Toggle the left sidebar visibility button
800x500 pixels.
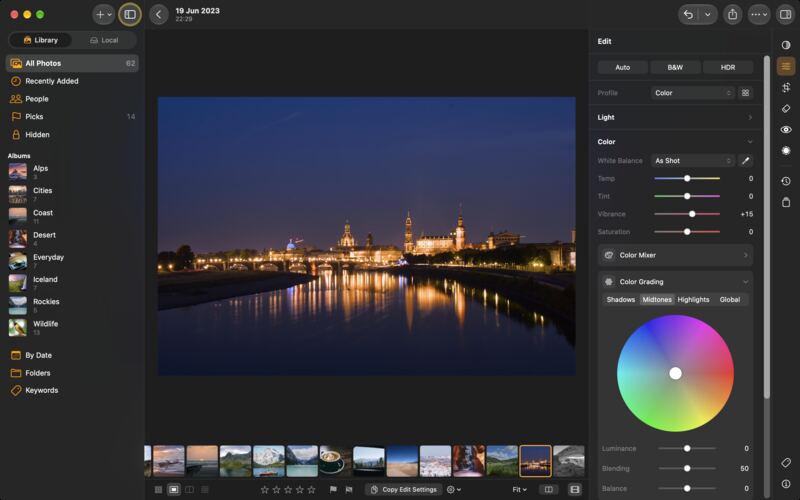click(x=130, y=14)
